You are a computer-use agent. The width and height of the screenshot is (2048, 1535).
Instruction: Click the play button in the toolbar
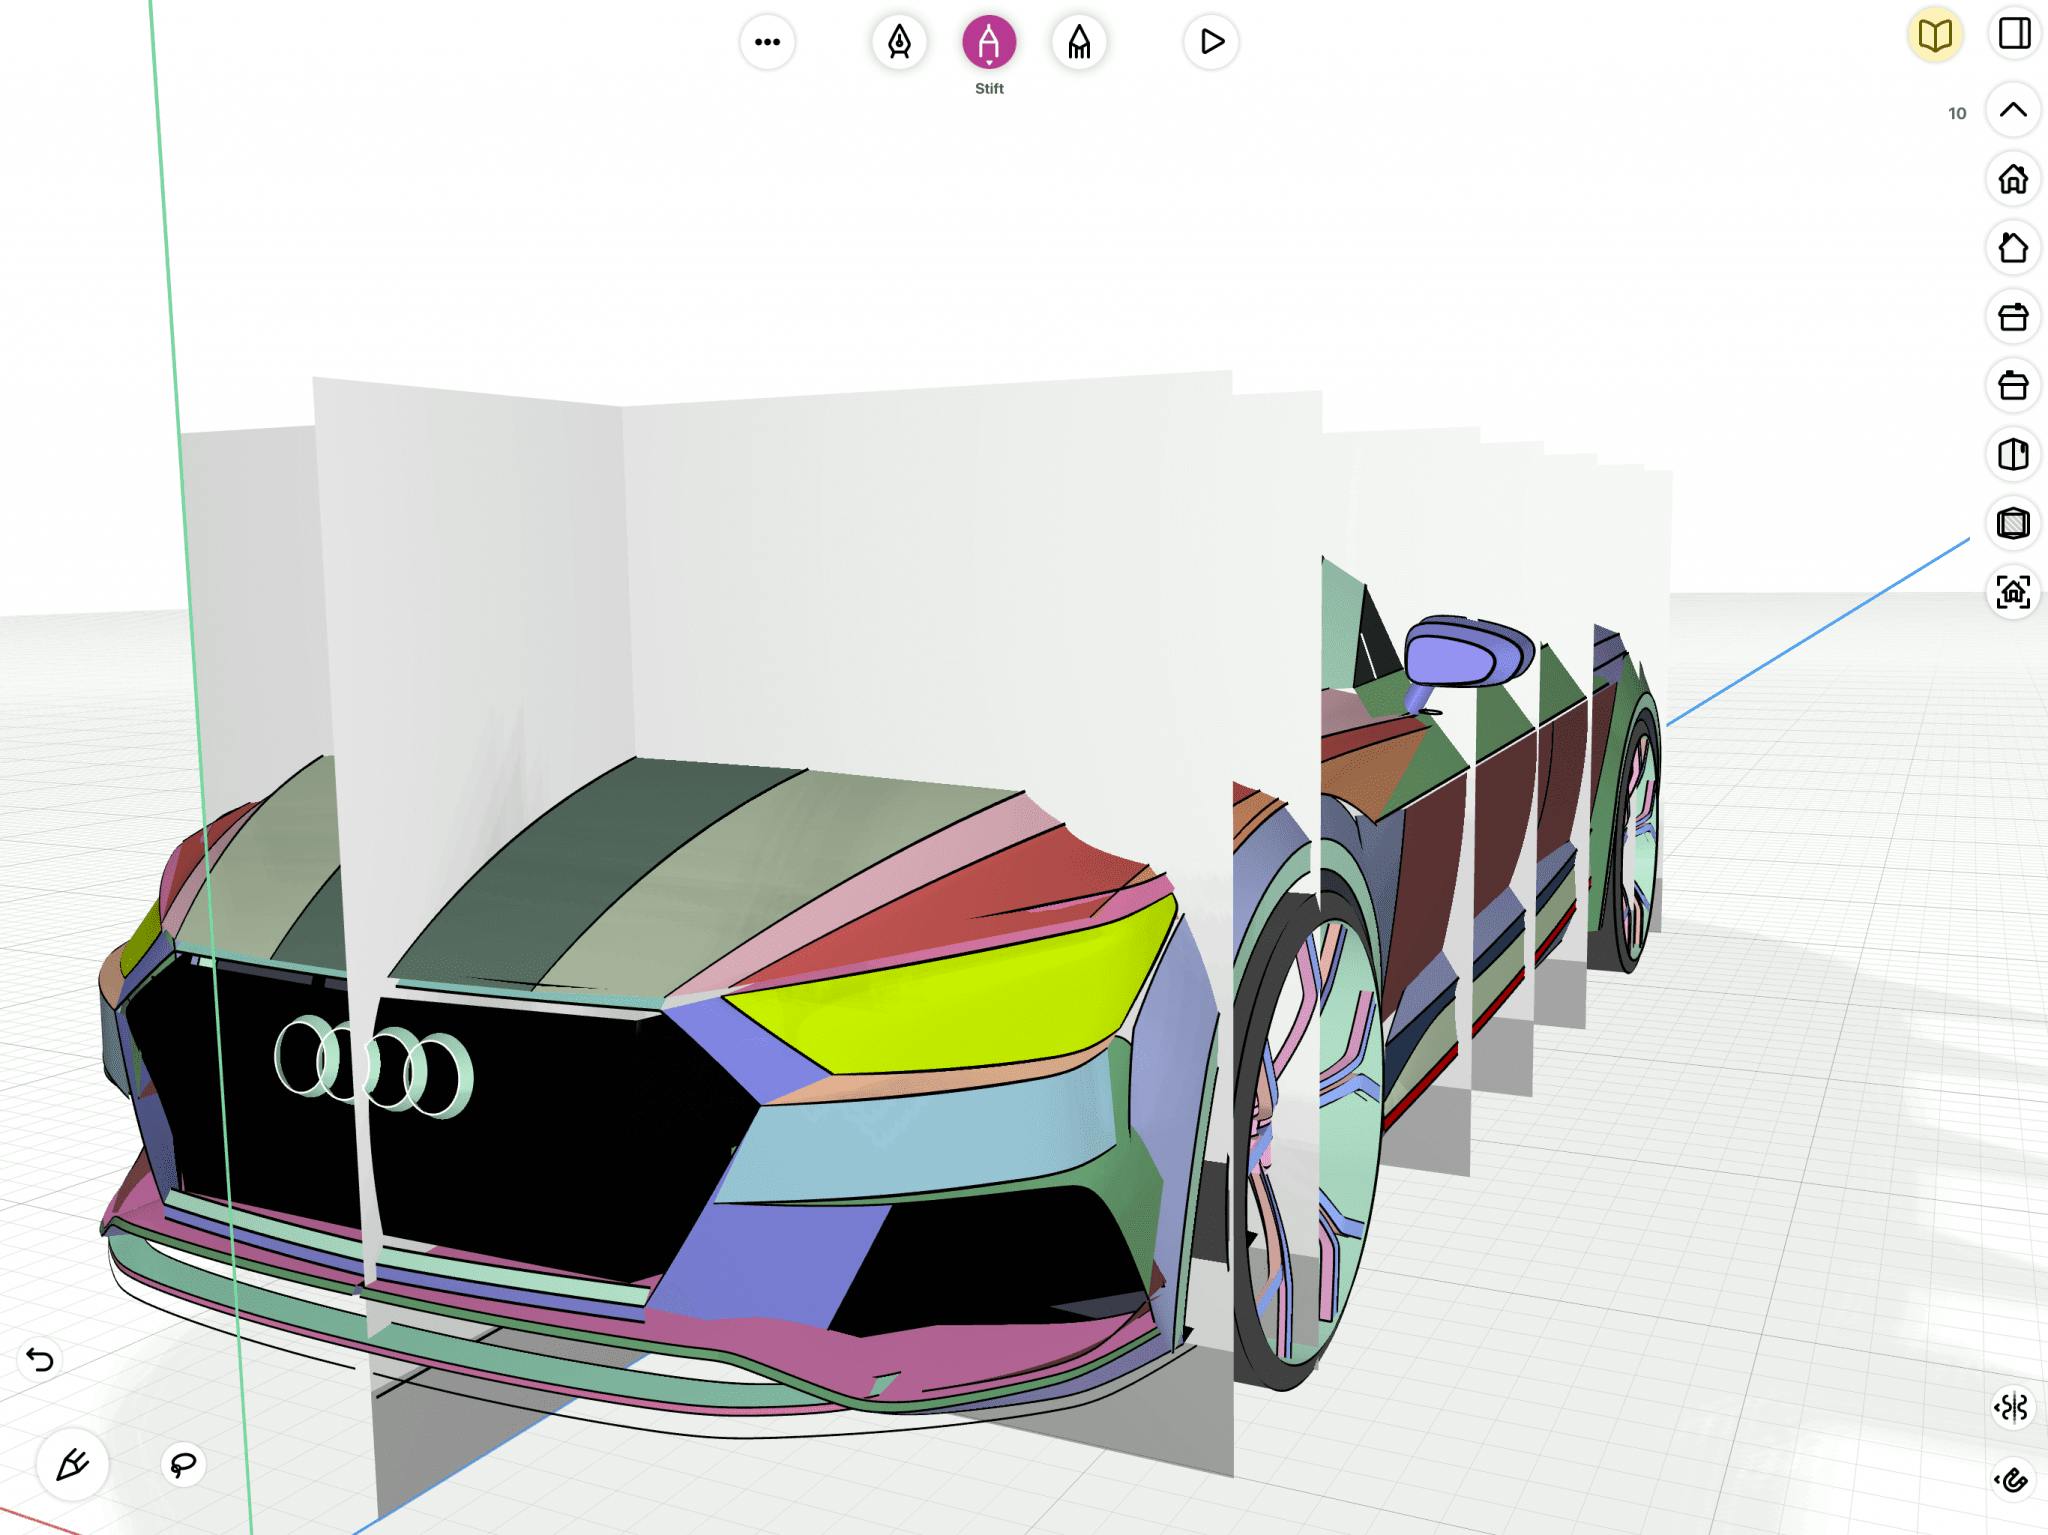[1211, 42]
